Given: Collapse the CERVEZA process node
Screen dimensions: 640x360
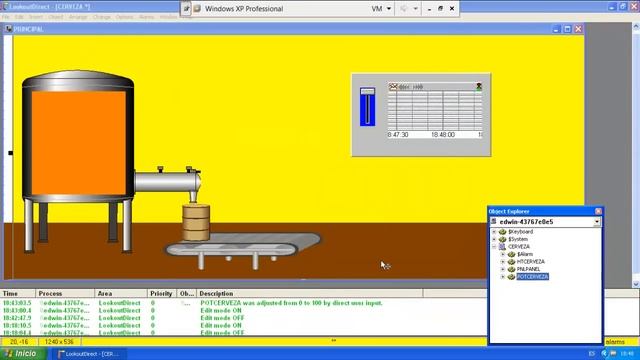Looking at the screenshot, I should (494, 247).
